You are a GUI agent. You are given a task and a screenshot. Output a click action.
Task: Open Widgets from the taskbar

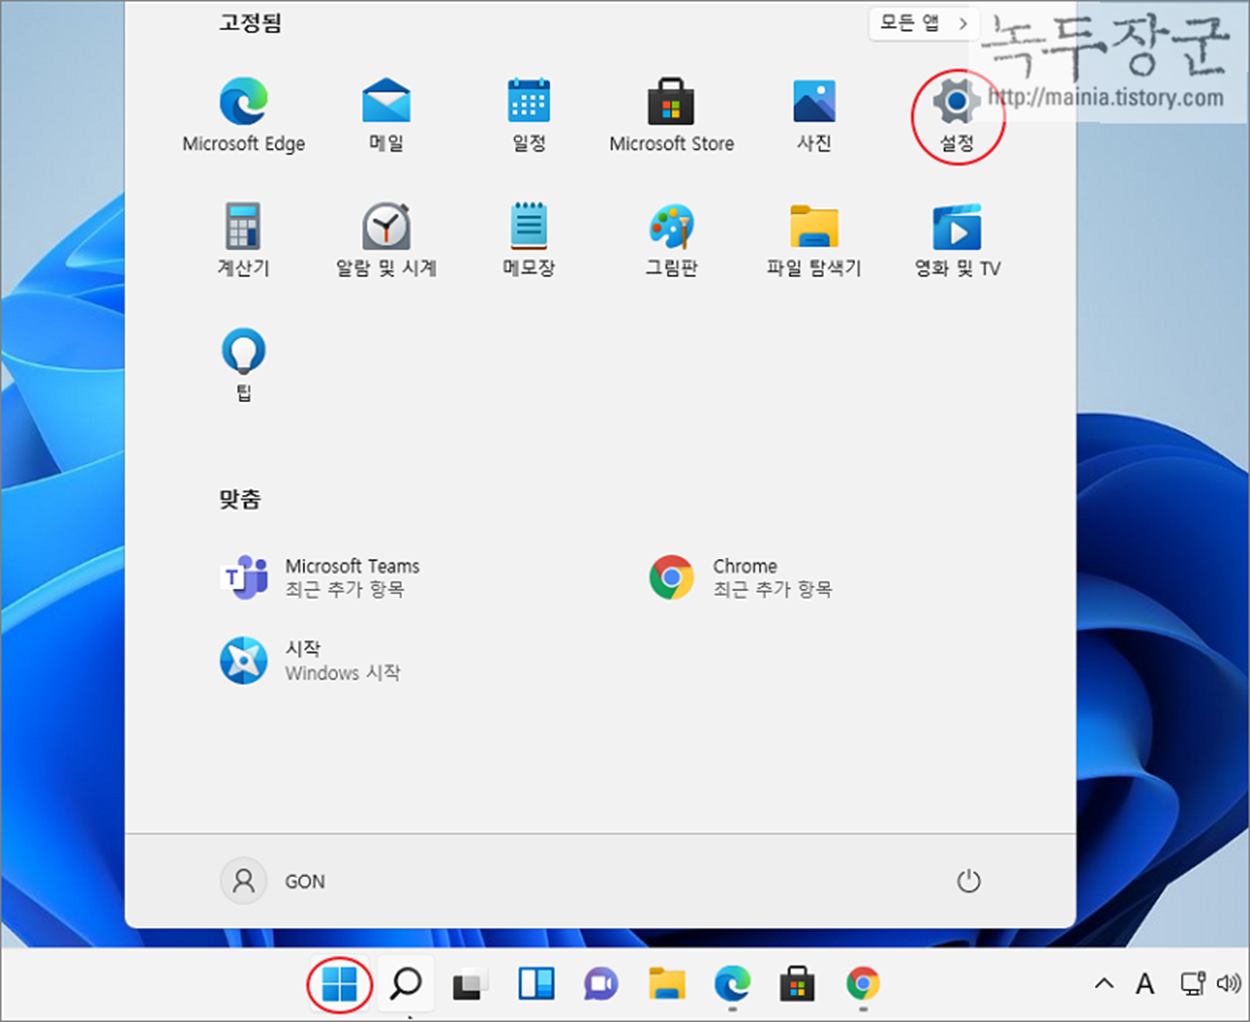[x=536, y=984]
